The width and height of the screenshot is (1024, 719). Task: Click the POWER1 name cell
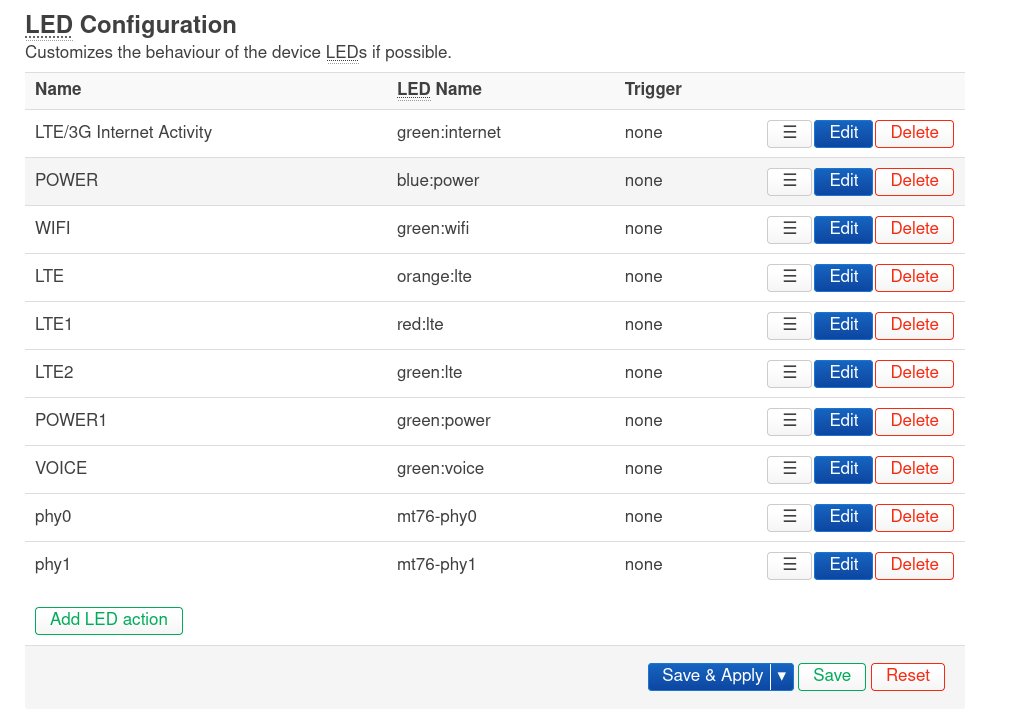(x=71, y=420)
